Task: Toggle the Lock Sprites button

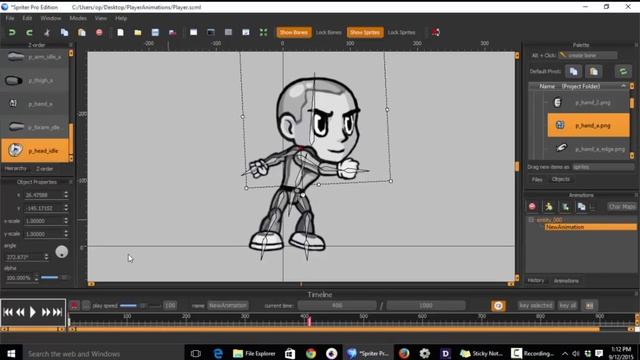Action: tap(401, 32)
